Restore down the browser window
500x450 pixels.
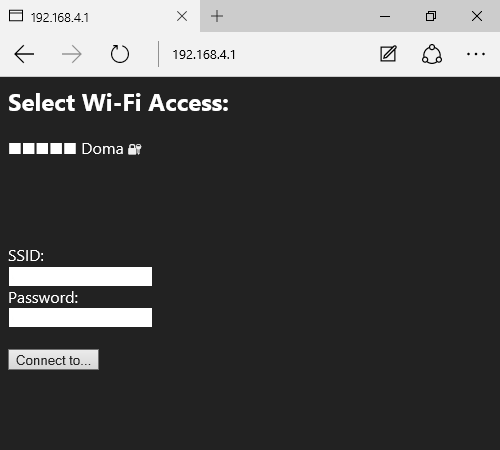click(431, 16)
